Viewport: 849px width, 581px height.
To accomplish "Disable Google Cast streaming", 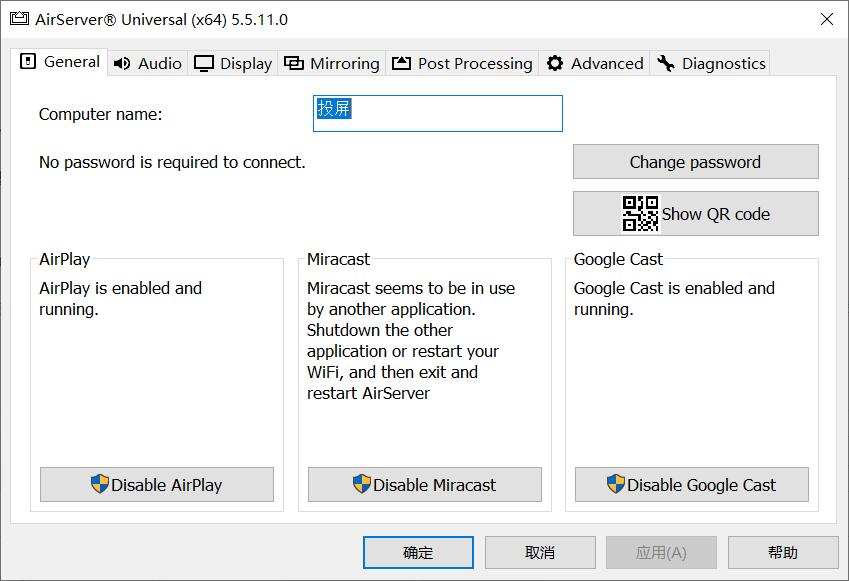I will 692,484.
